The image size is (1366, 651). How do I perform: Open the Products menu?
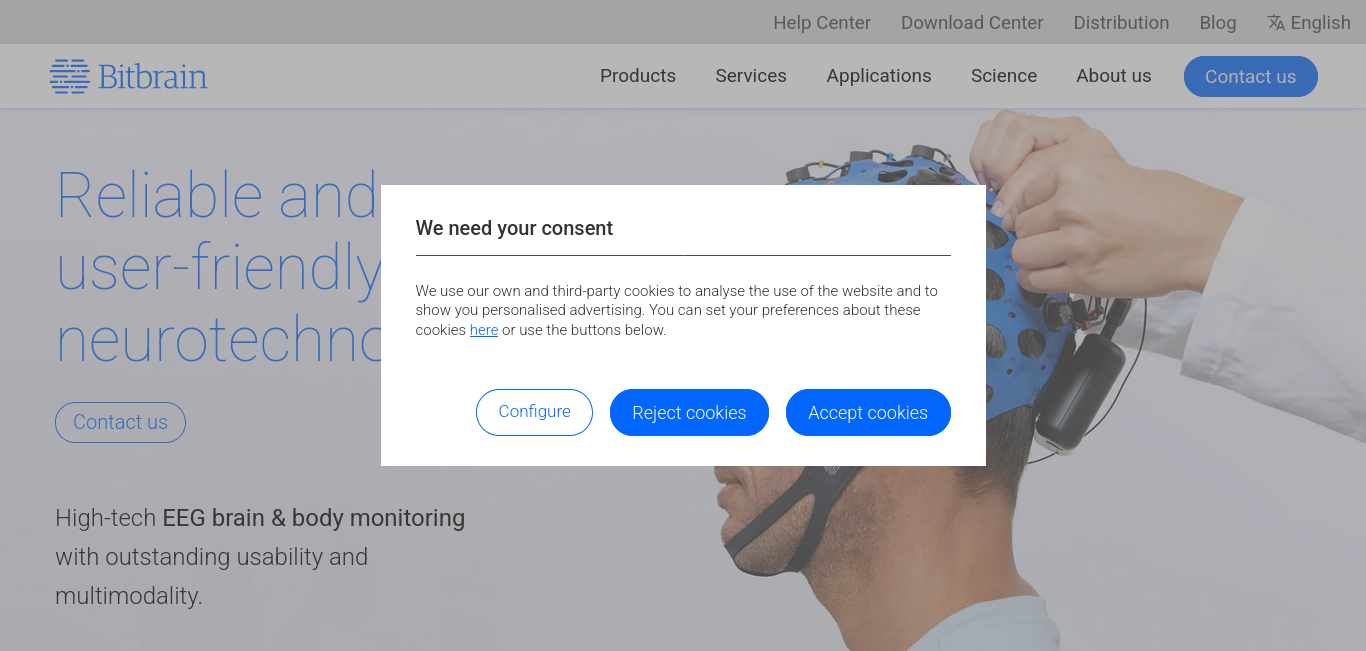(638, 76)
